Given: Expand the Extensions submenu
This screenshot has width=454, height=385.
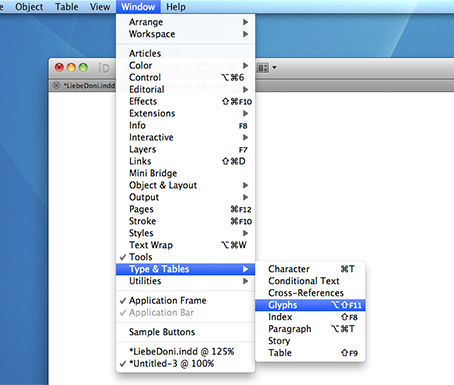Looking at the screenshot, I should coord(185,113).
